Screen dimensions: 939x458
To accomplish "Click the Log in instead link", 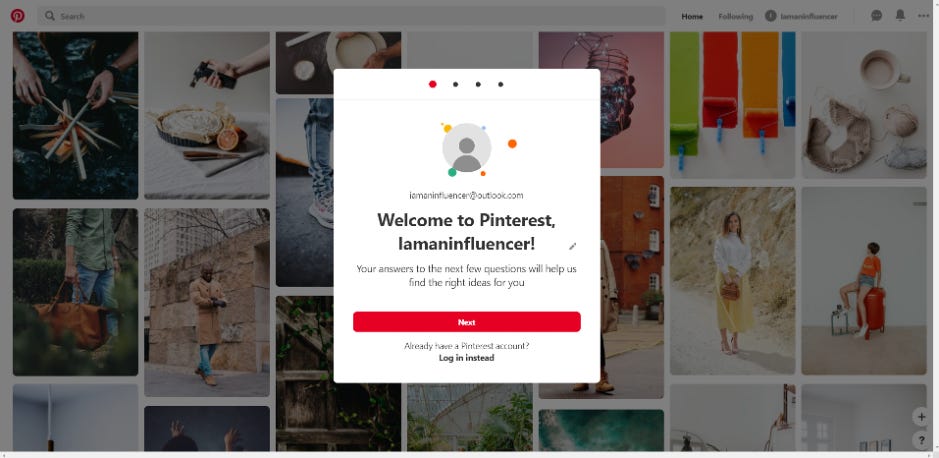I will tap(467, 358).
